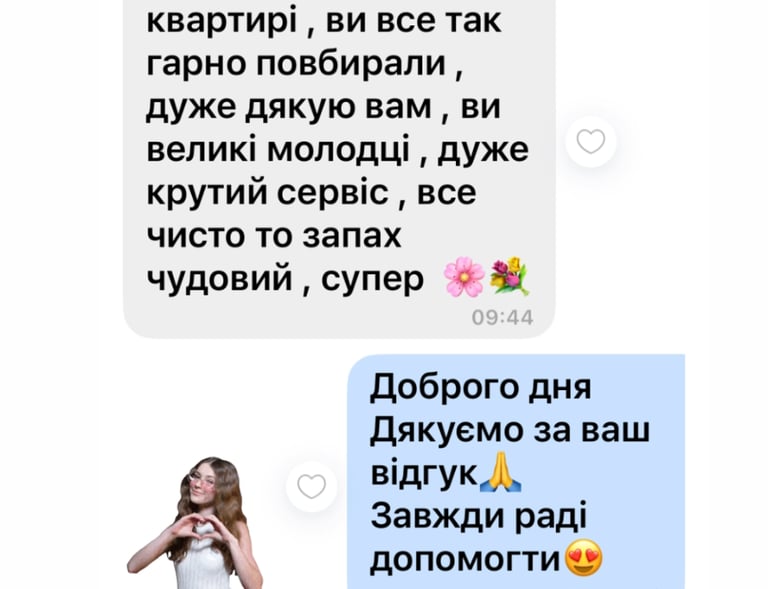Screen dimensions: 768x589
Task: Click the flower bouquet emoji
Action: (x=509, y=276)
